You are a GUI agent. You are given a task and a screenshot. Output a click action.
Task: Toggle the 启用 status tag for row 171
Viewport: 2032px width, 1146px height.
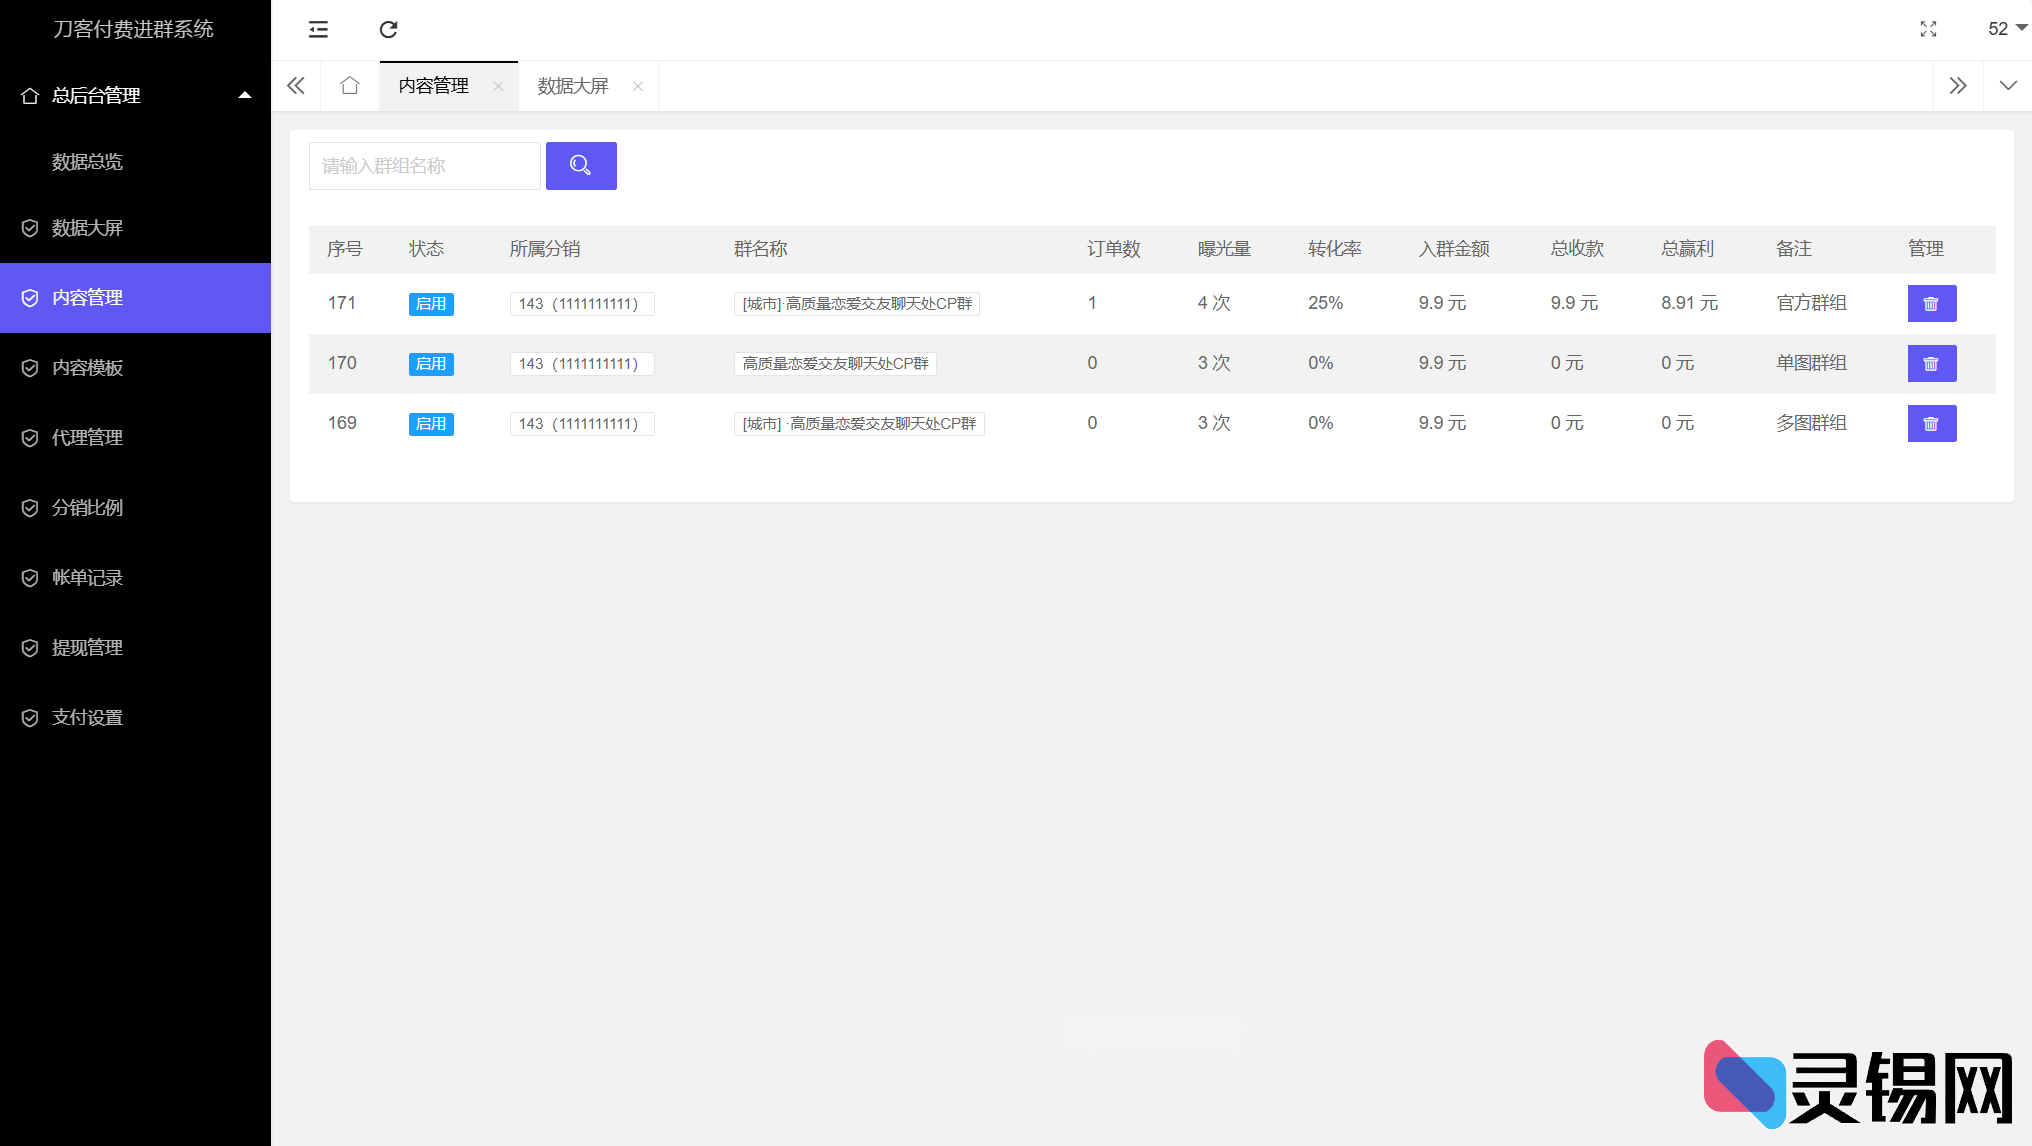[431, 304]
